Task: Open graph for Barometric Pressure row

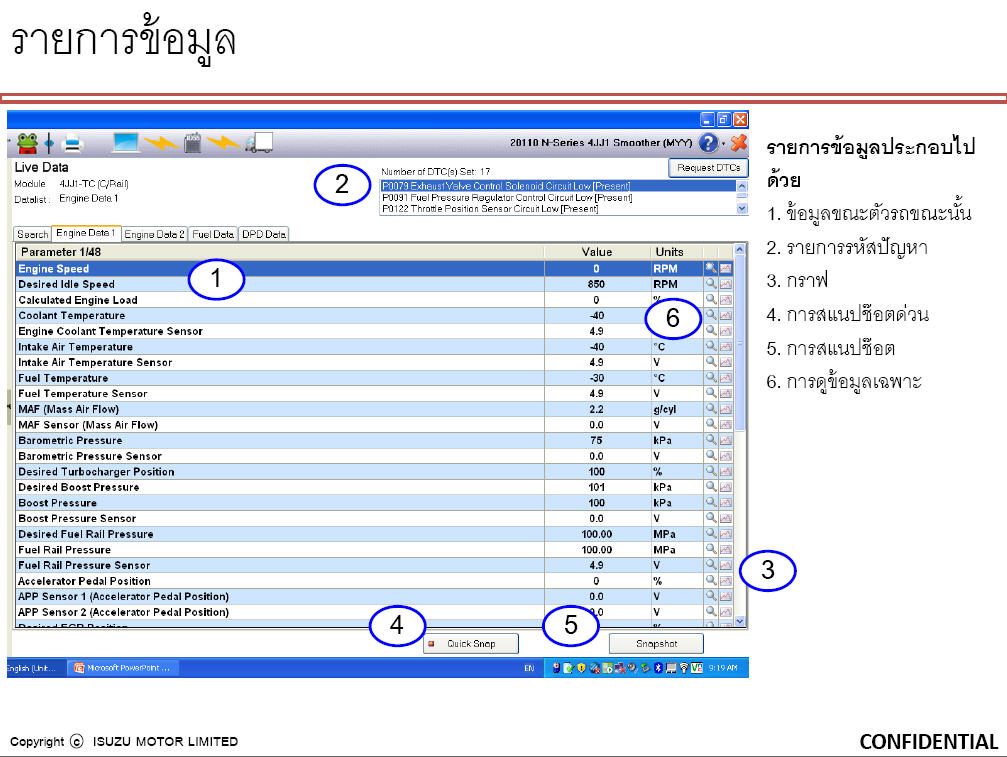Action: tap(726, 440)
